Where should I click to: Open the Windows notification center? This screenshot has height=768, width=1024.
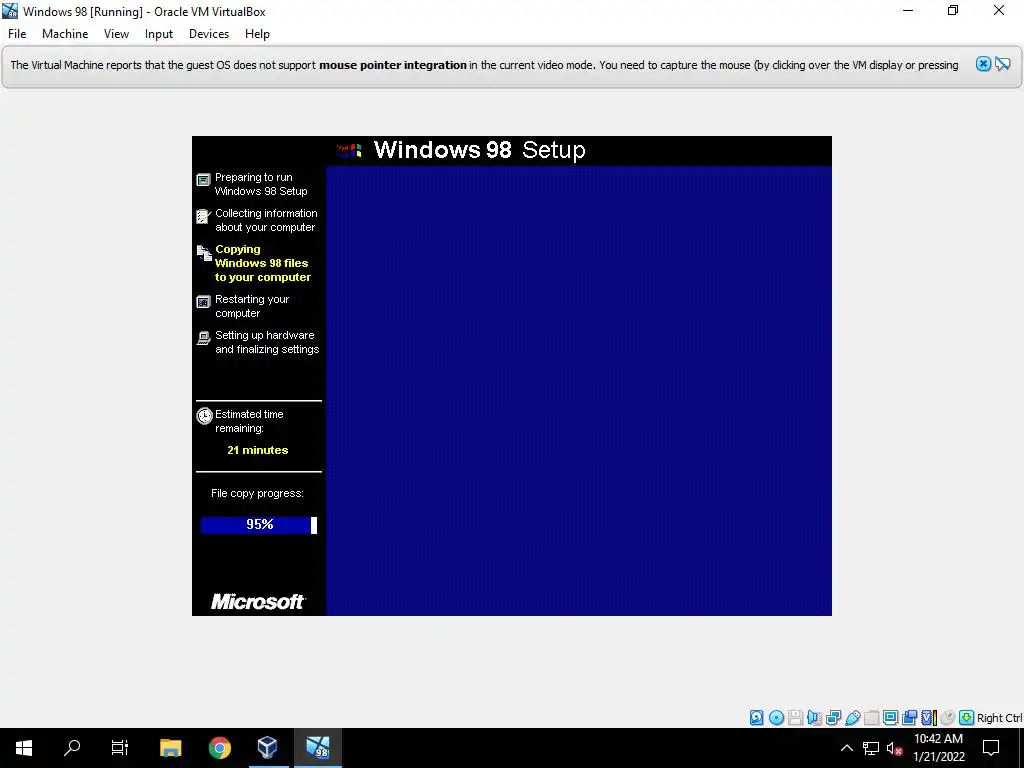991,748
